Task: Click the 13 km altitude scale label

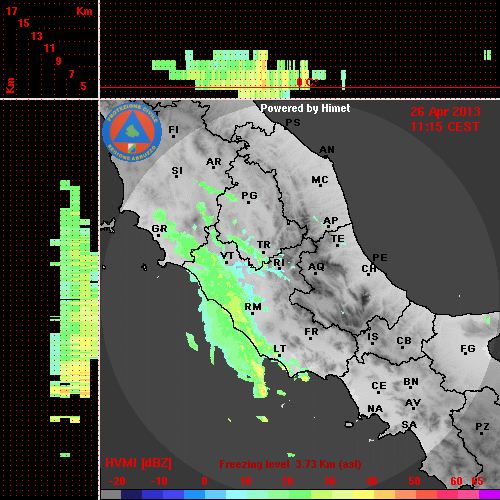Action: (37, 36)
